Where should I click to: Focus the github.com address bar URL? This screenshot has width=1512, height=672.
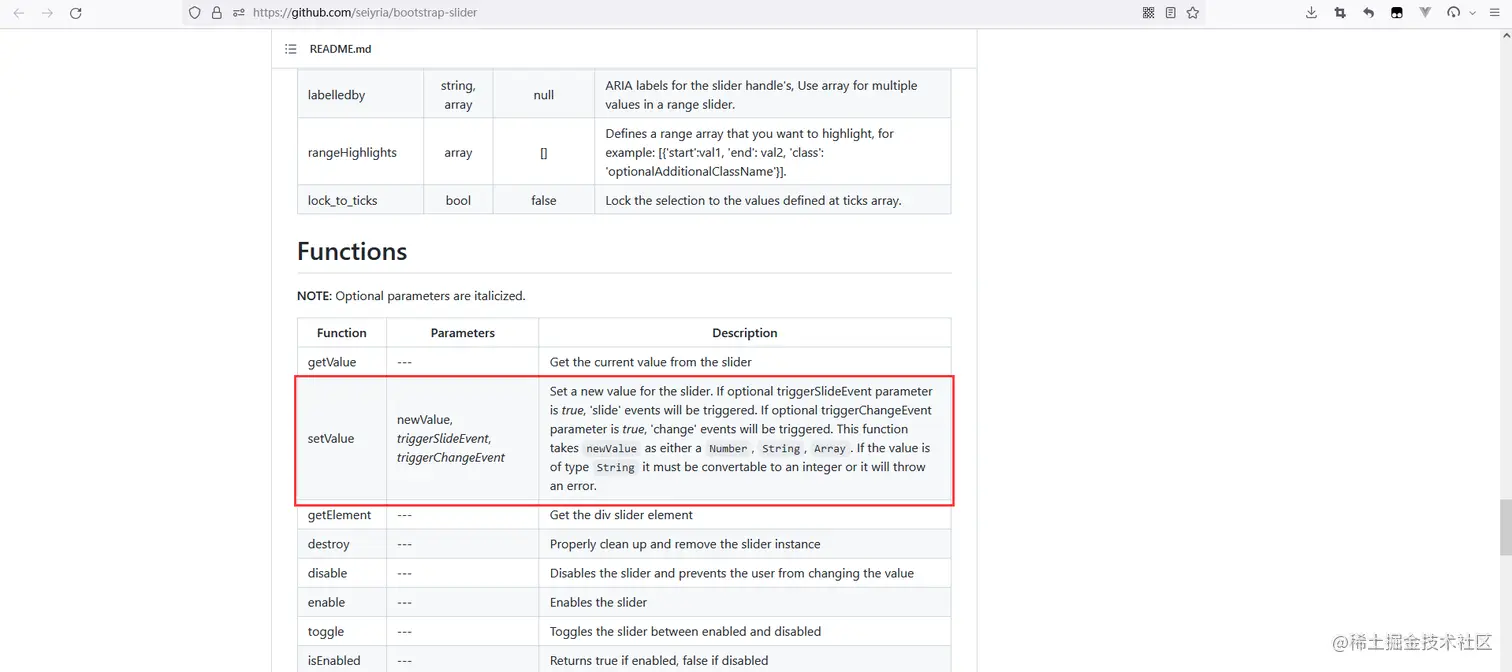click(x=365, y=13)
